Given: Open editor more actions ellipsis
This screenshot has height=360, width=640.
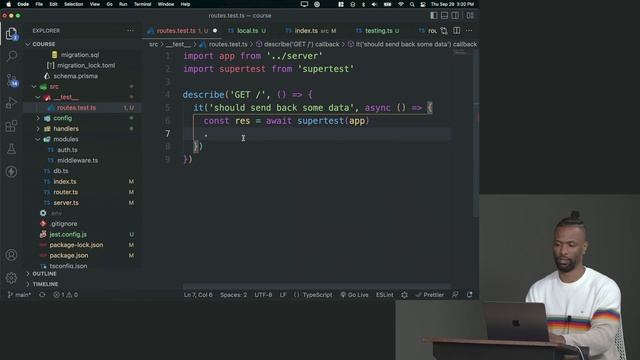Looking at the screenshot, I should (469, 31).
